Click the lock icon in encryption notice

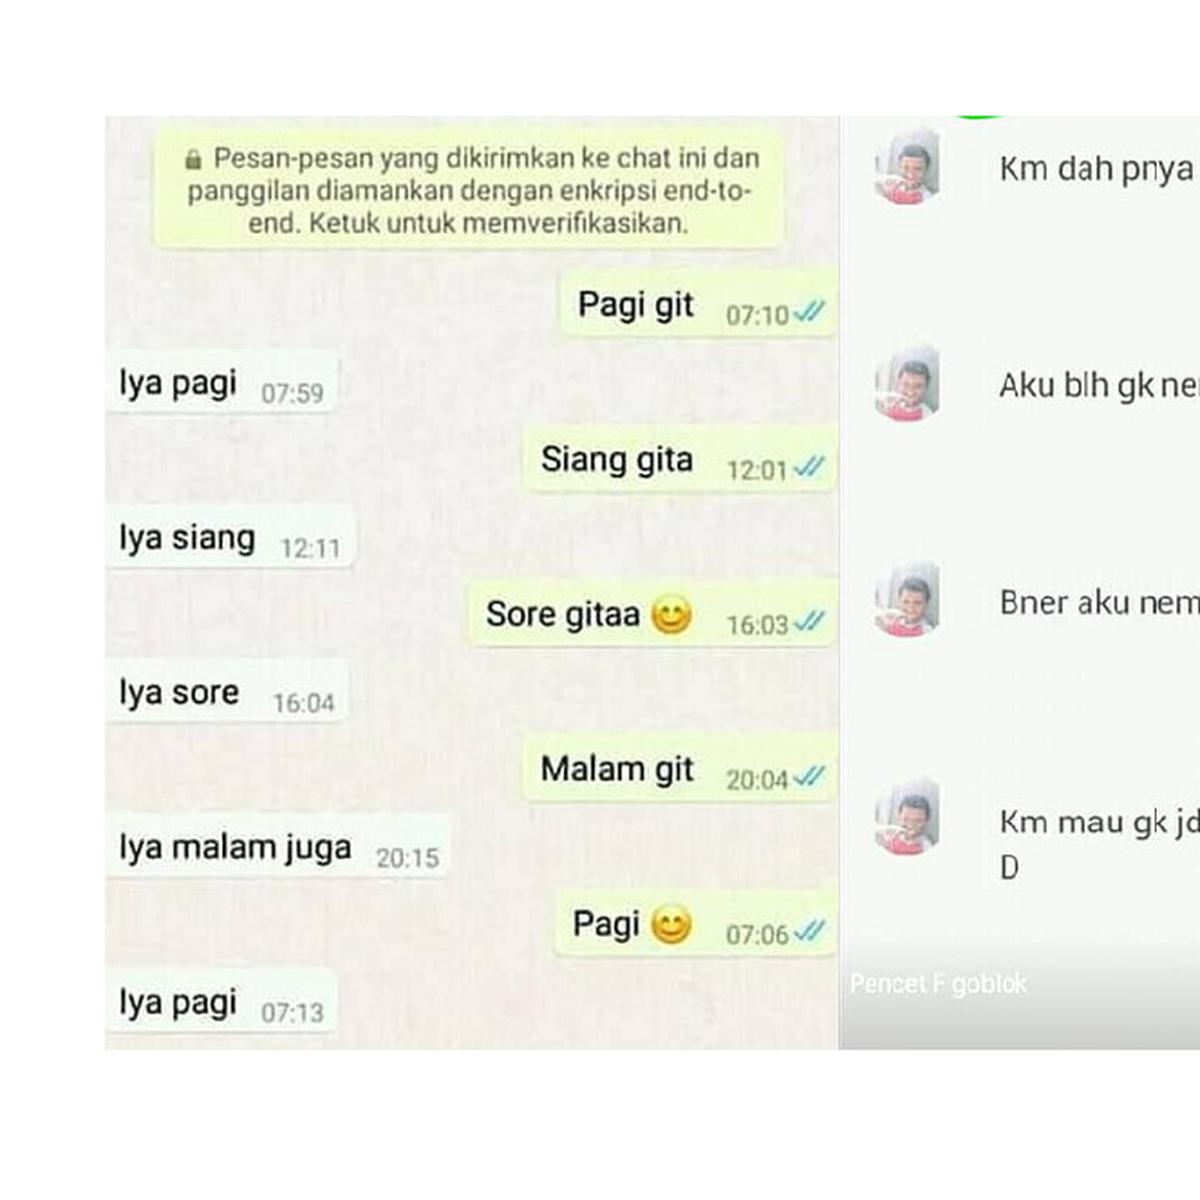(194, 159)
